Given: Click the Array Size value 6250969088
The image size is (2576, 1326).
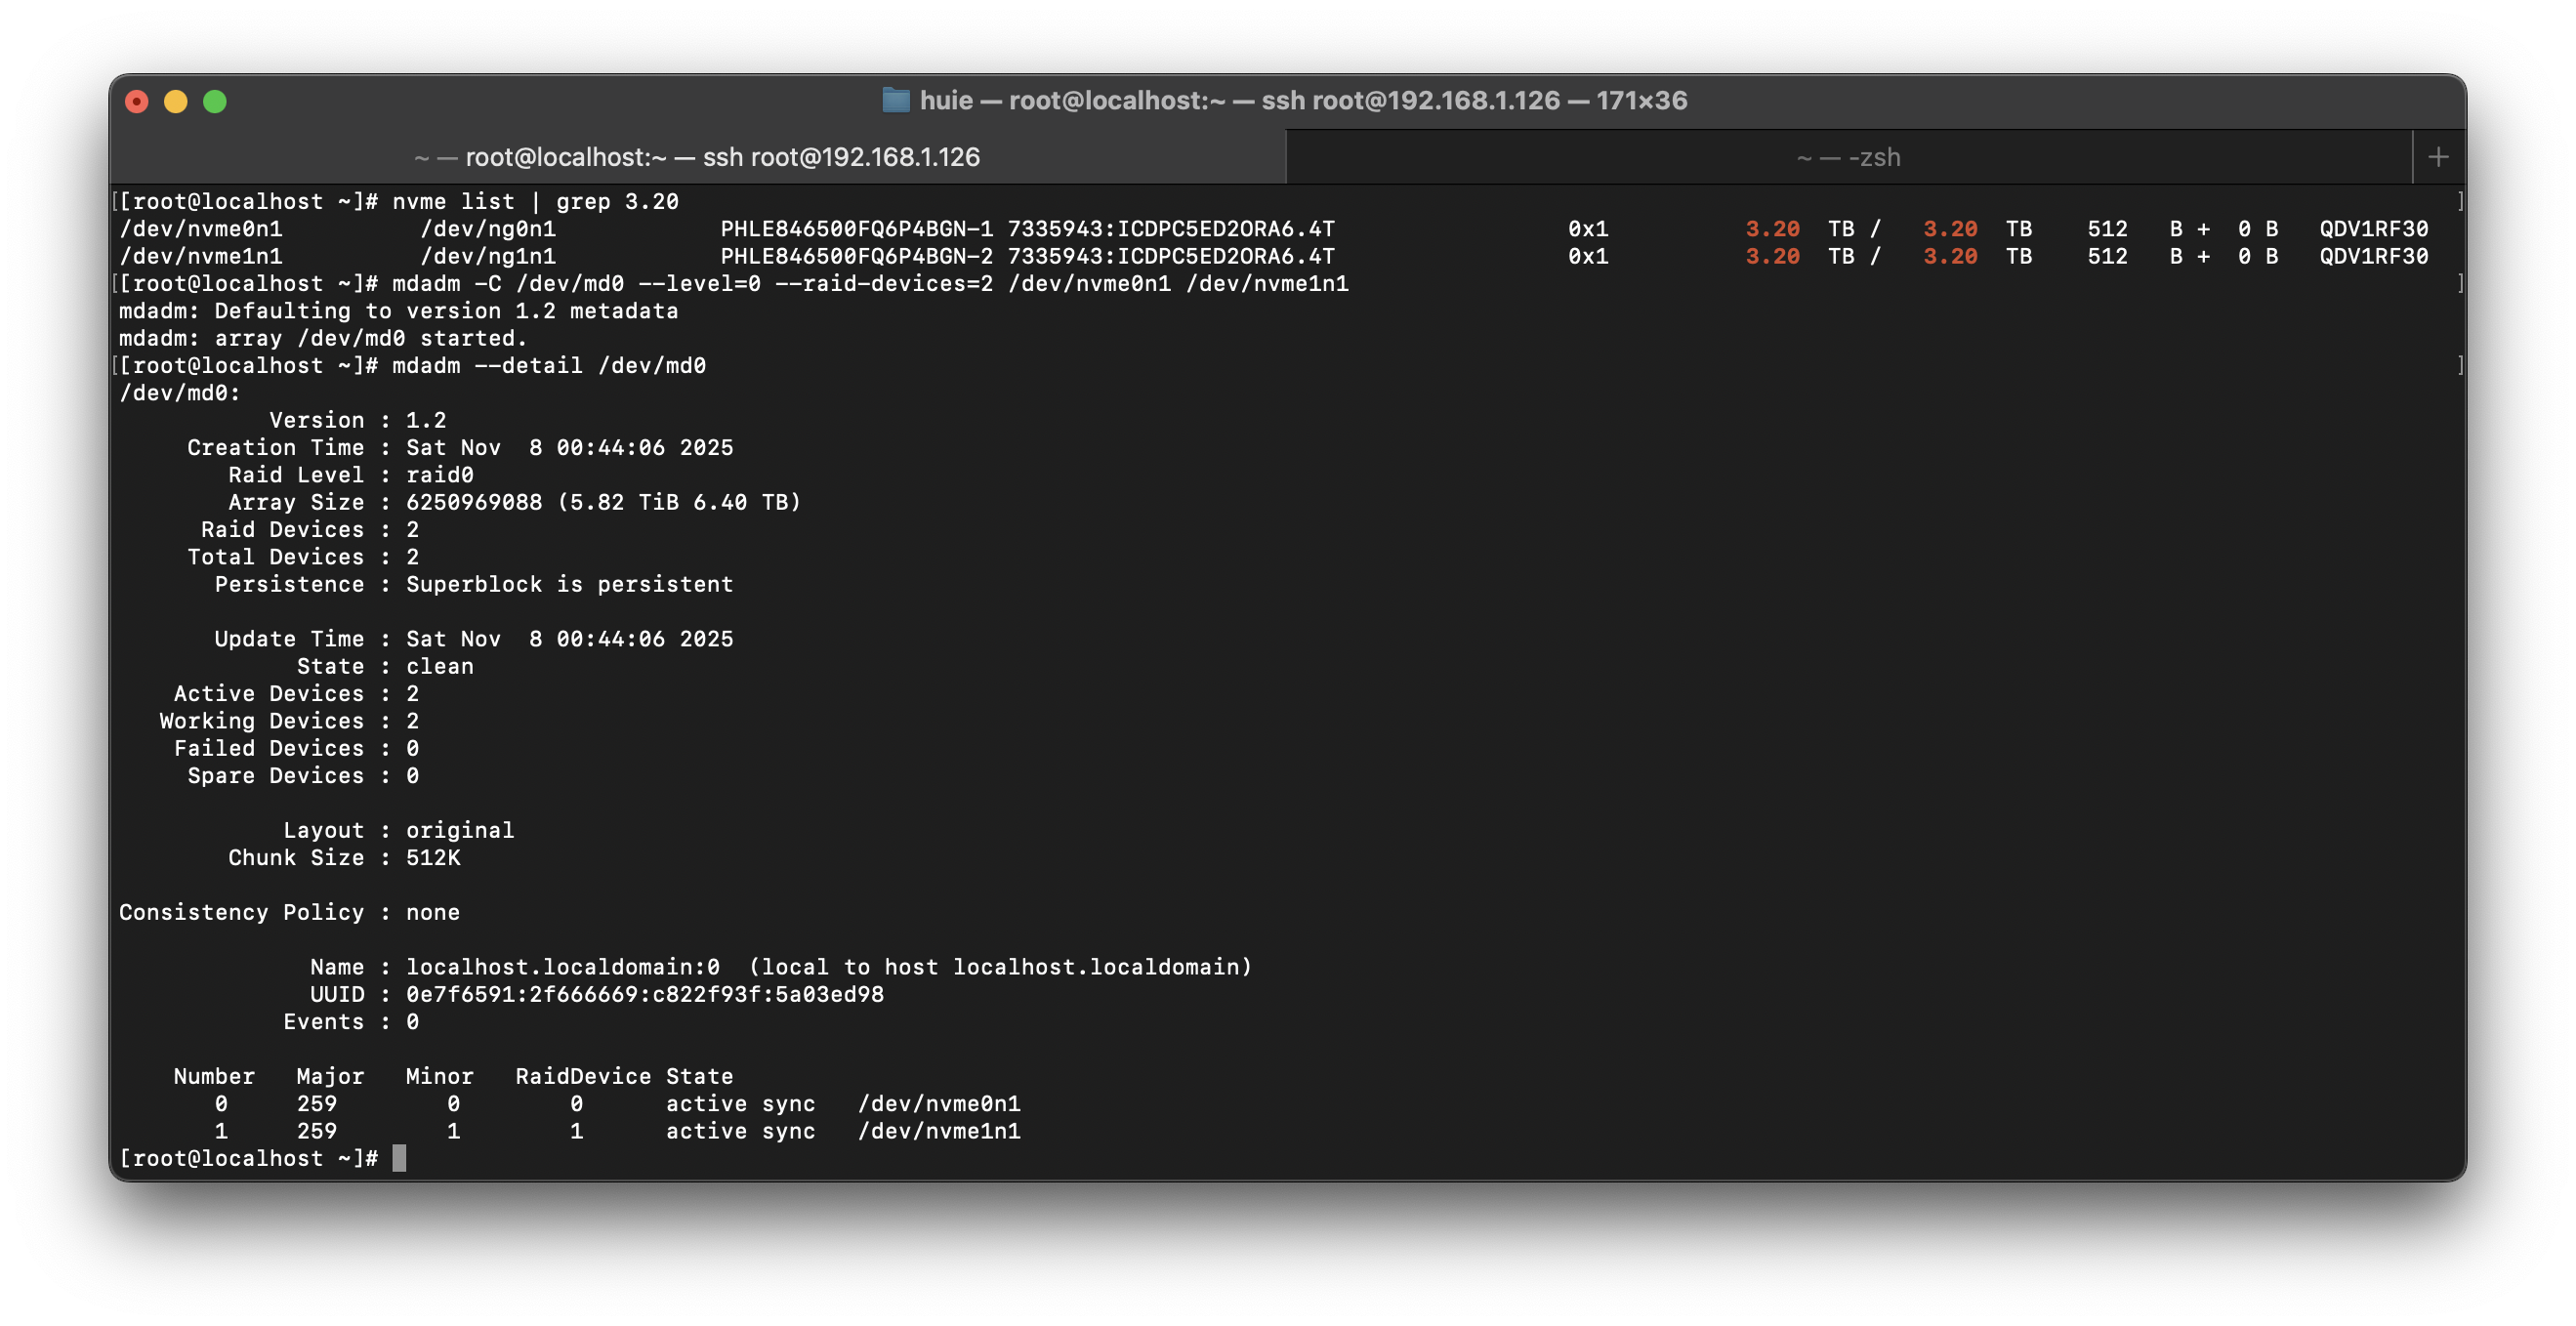Looking at the screenshot, I should coord(474,502).
